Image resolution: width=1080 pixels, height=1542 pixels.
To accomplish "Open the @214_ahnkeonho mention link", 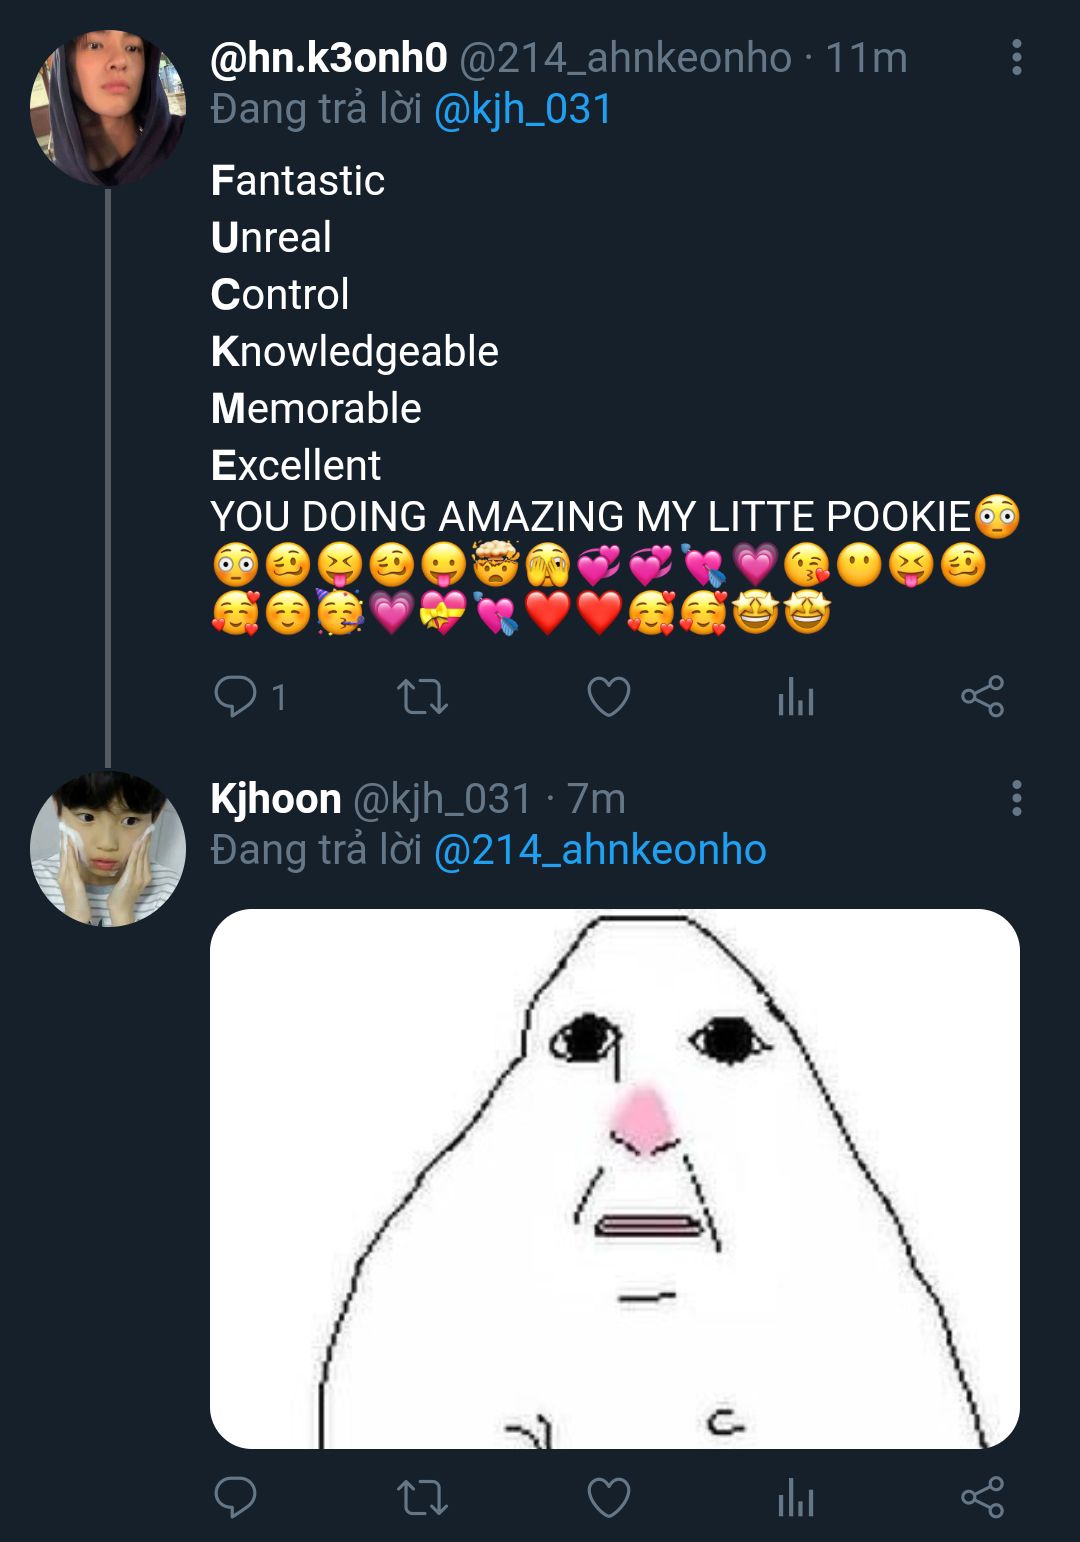I will [600, 850].
